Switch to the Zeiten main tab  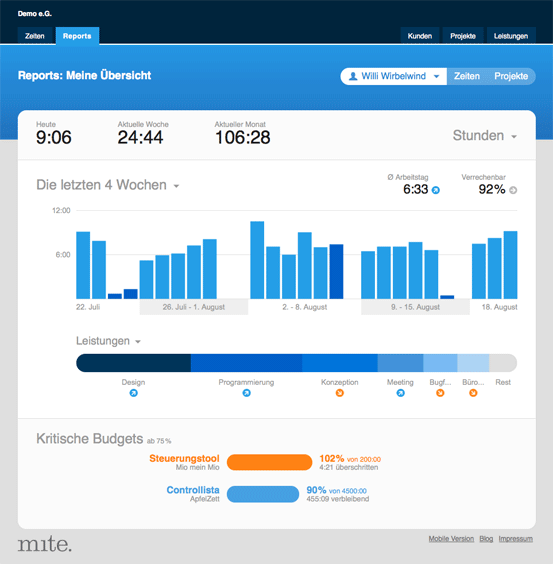(x=35, y=36)
